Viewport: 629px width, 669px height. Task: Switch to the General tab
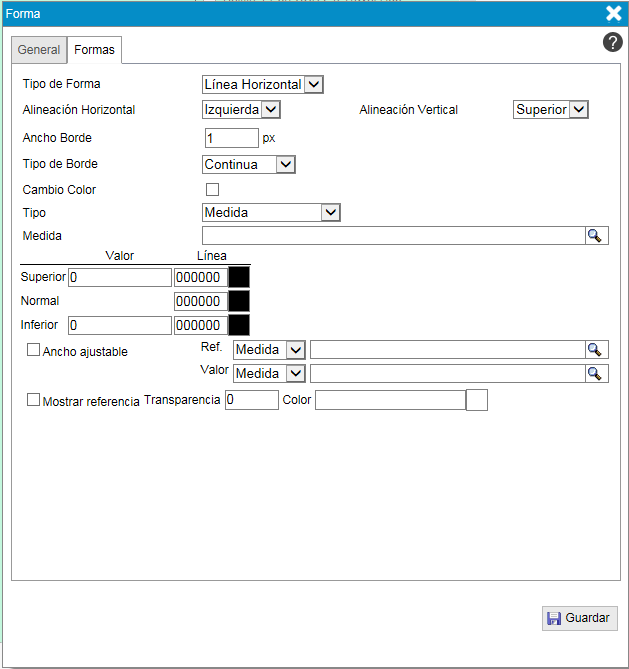click(x=39, y=50)
